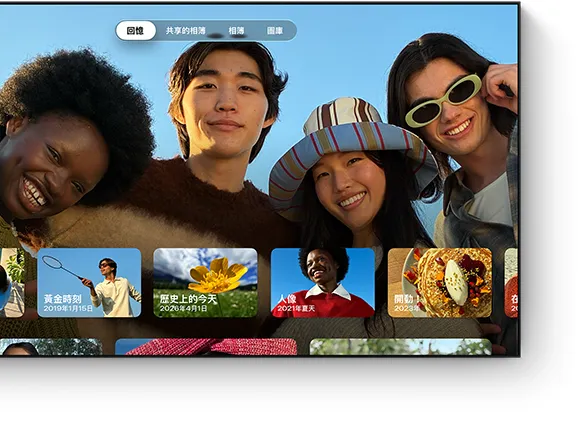The image size is (581, 434).
Task: Switch to the 共享的相簿 tab
Action: (x=185, y=31)
